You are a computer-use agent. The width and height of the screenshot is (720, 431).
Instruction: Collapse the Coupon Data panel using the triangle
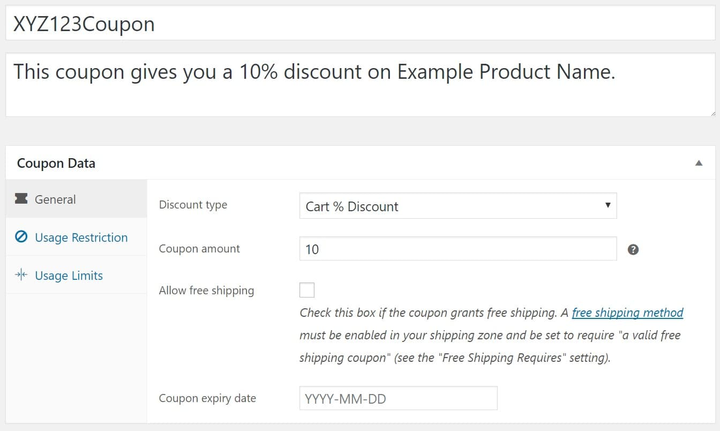pos(699,163)
